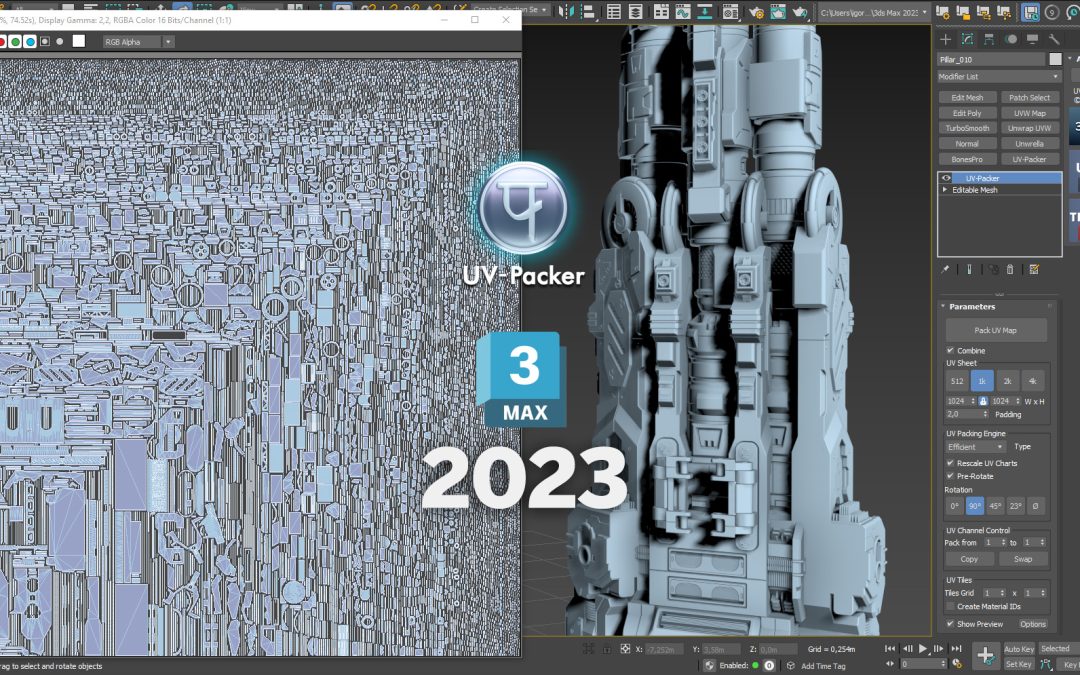Switch to the Hierarchy command panel

tap(989, 39)
